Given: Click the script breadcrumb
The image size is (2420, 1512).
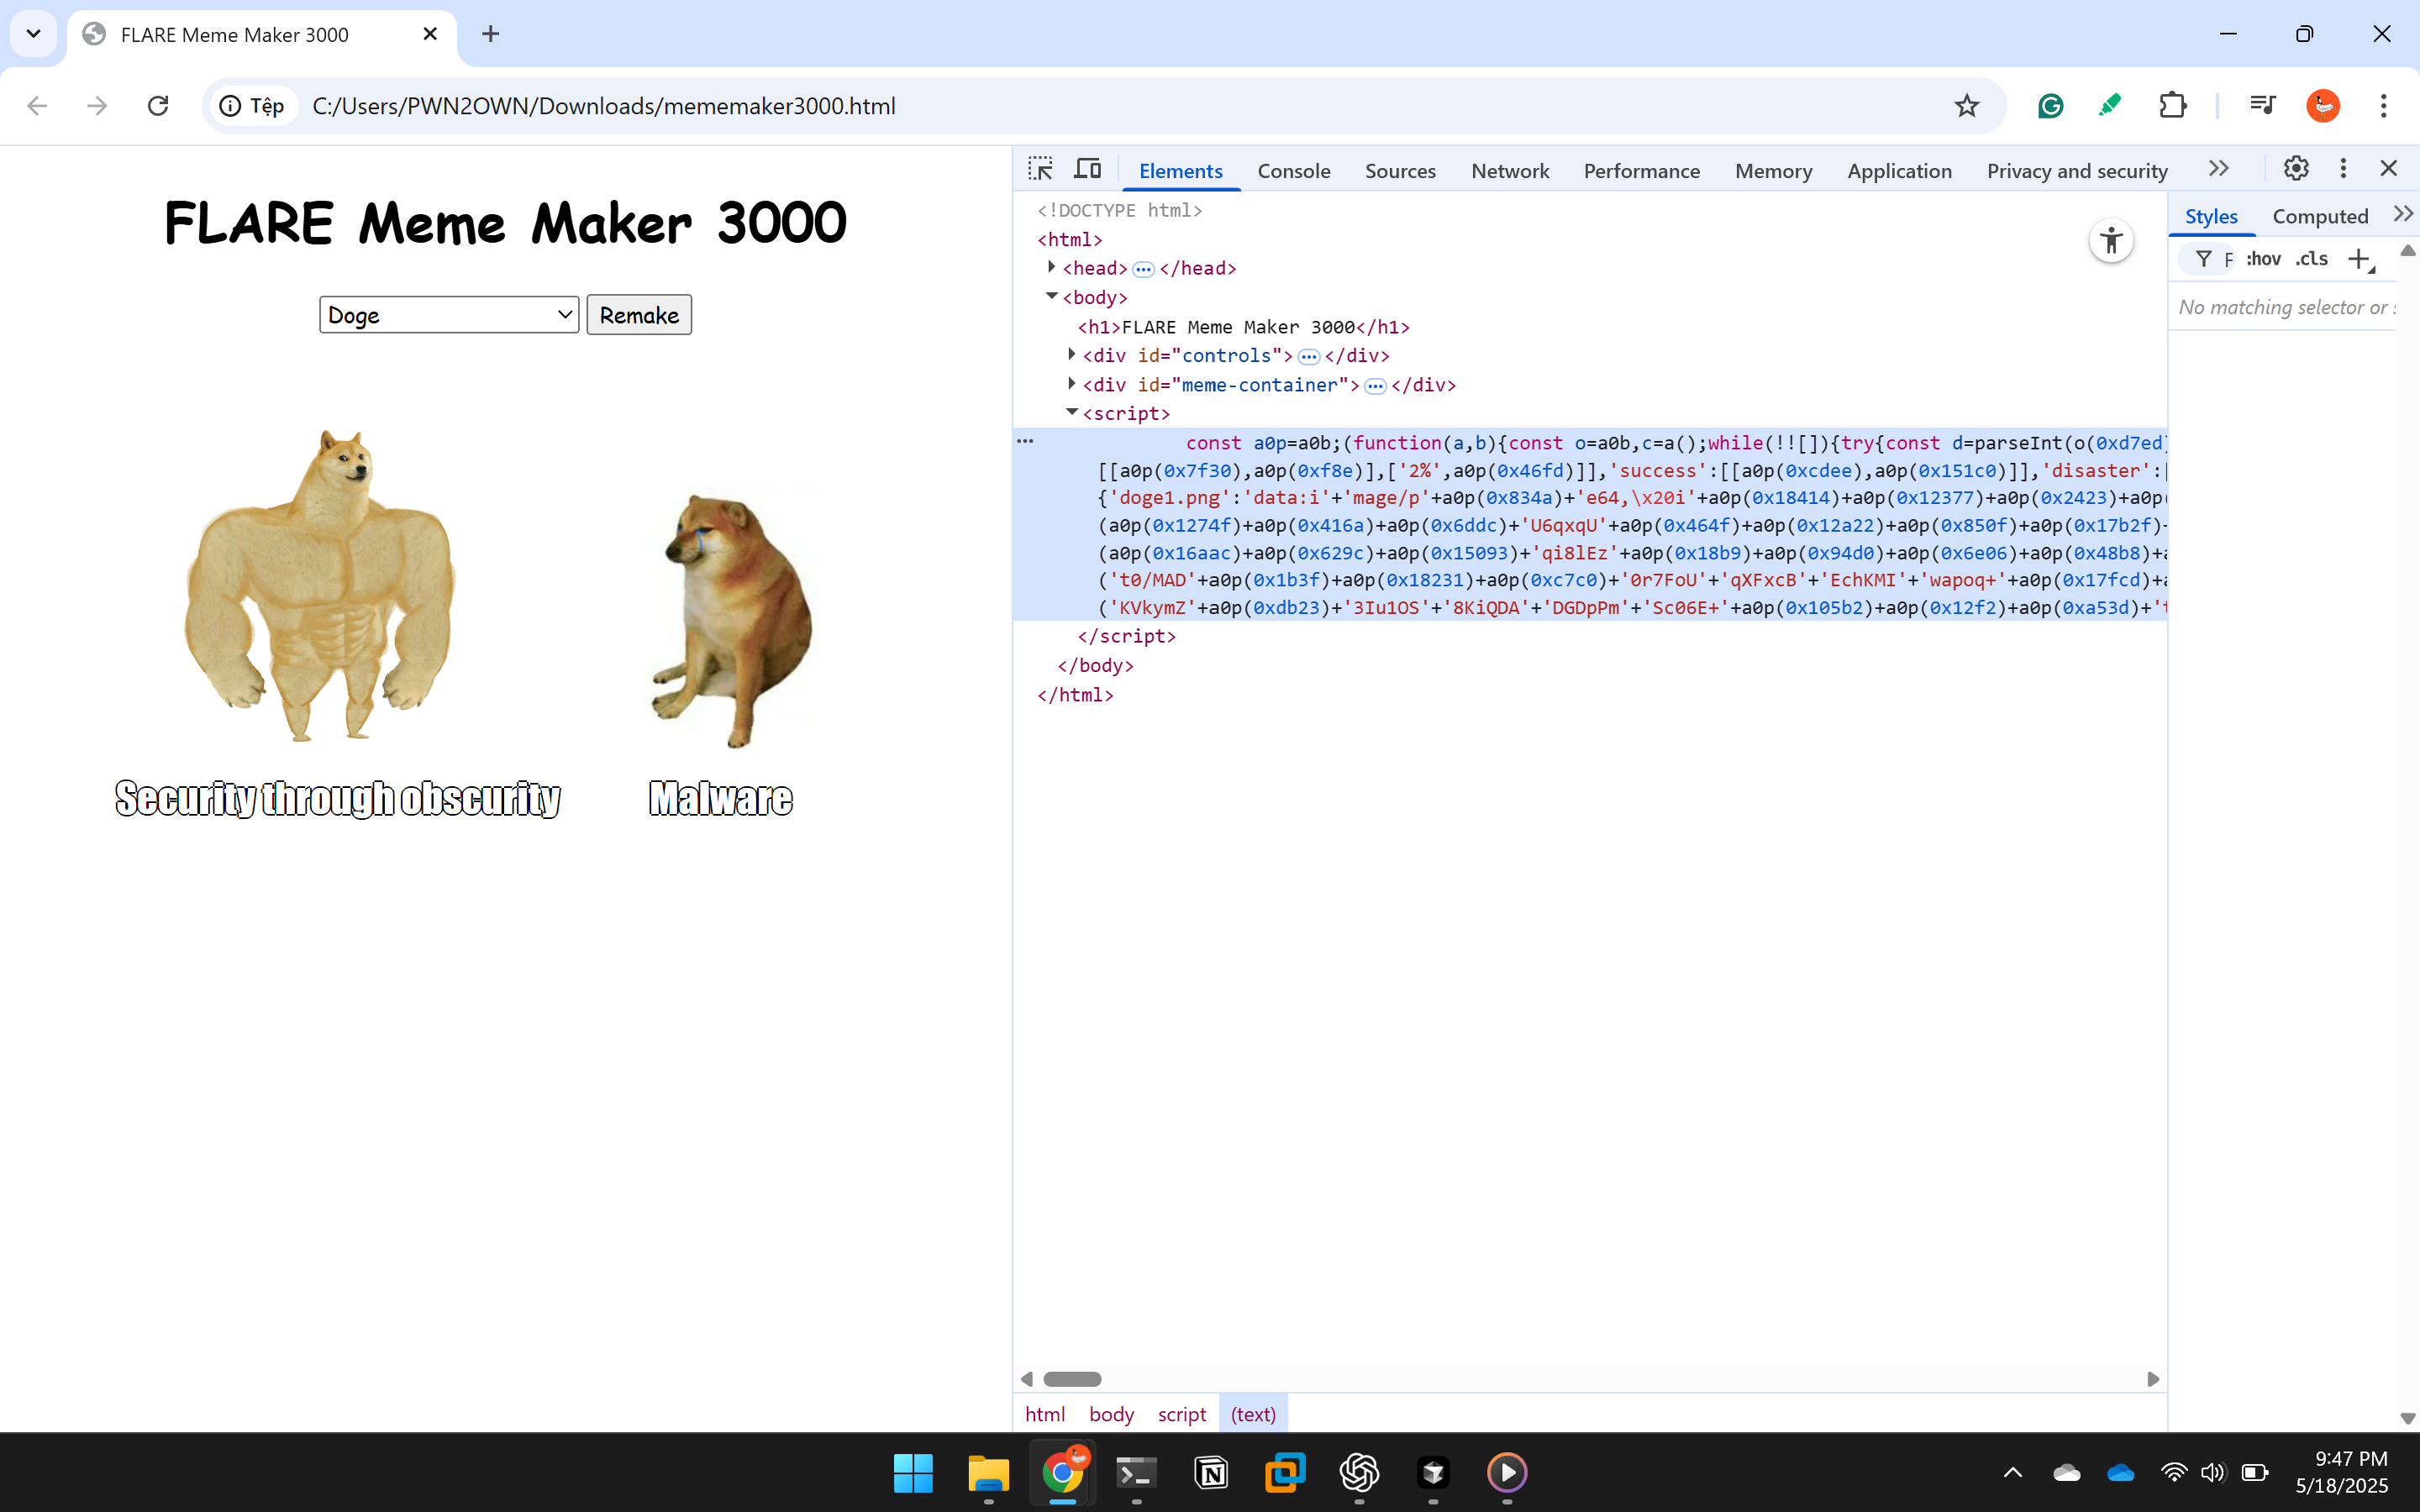Looking at the screenshot, I should click(1182, 1414).
